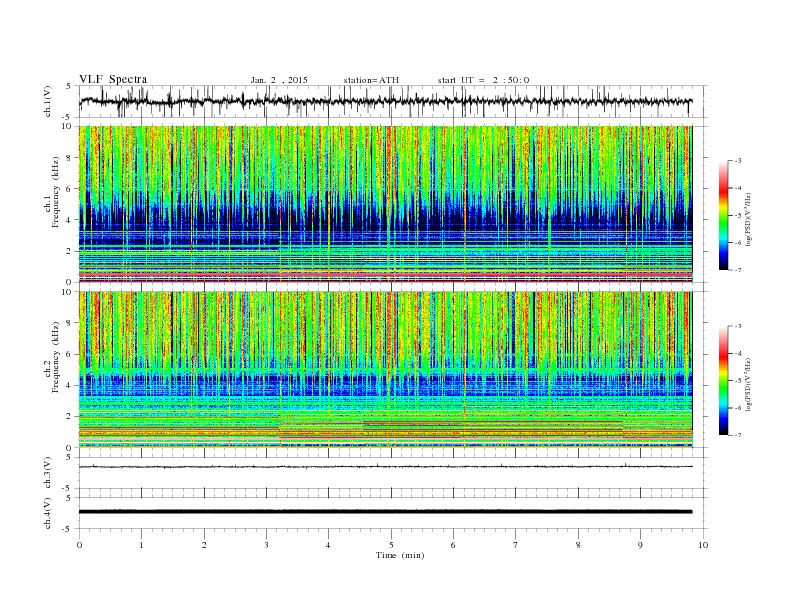Click the ch.1 frequency tick label "2"
The width and height of the screenshot is (792, 612).
[x=70, y=251]
